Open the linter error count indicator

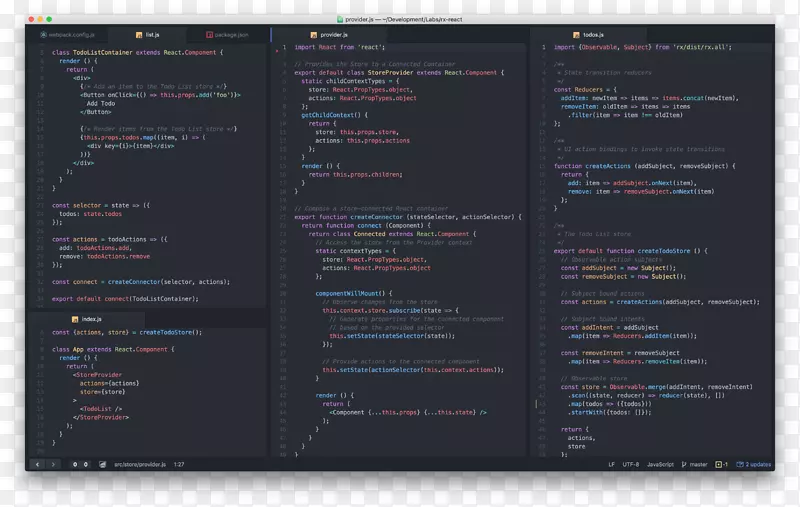coord(80,464)
